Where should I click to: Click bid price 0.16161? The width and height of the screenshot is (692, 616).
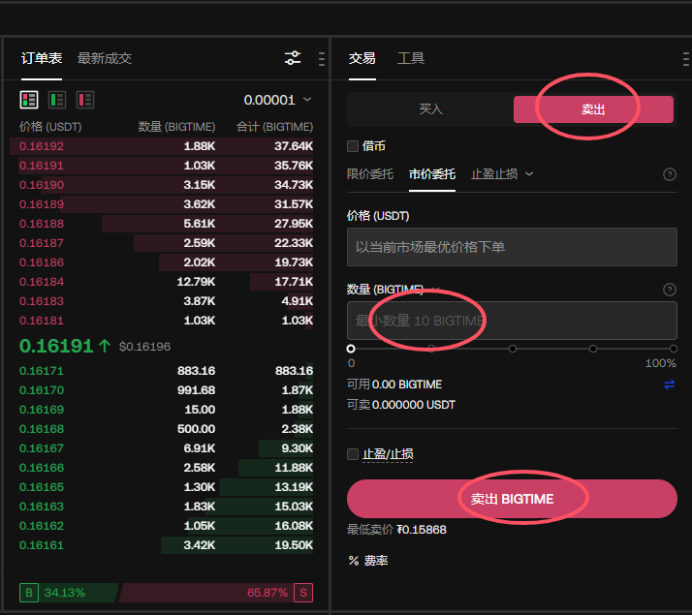[41, 545]
